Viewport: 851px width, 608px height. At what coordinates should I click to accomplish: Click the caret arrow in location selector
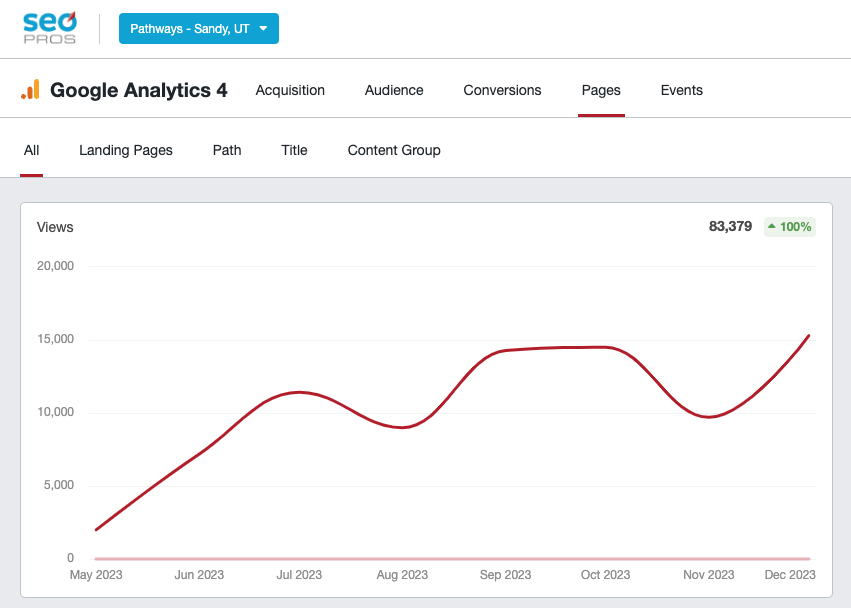point(263,29)
